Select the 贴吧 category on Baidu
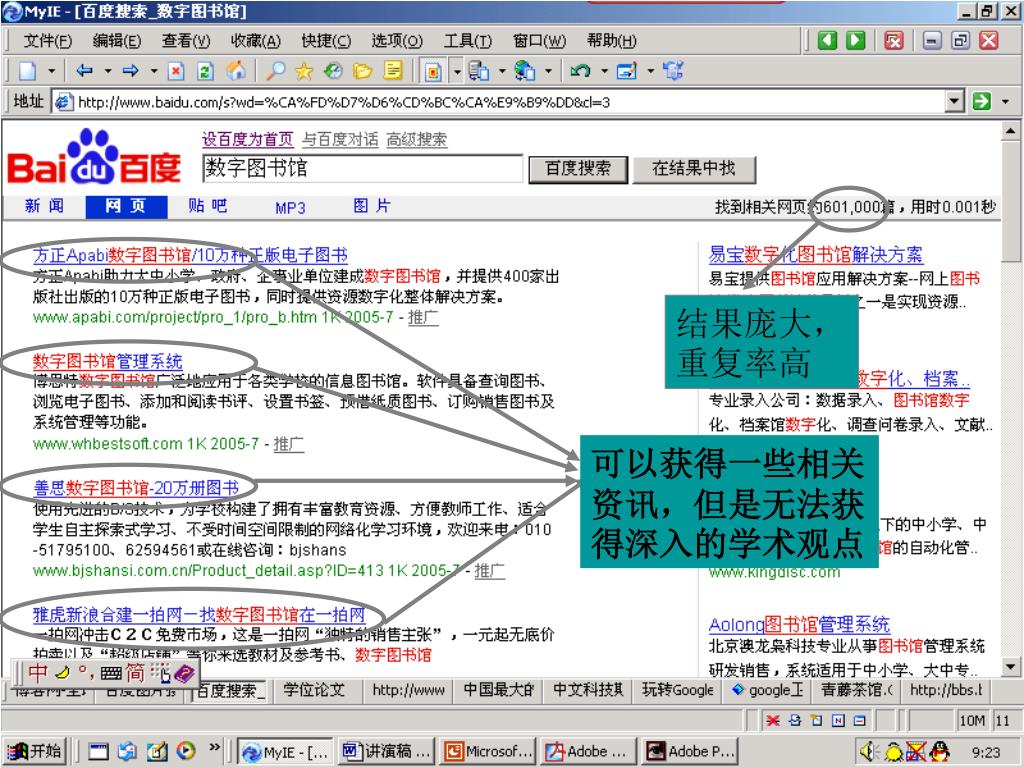This screenshot has width=1024, height=768. [x=208, y=206]
